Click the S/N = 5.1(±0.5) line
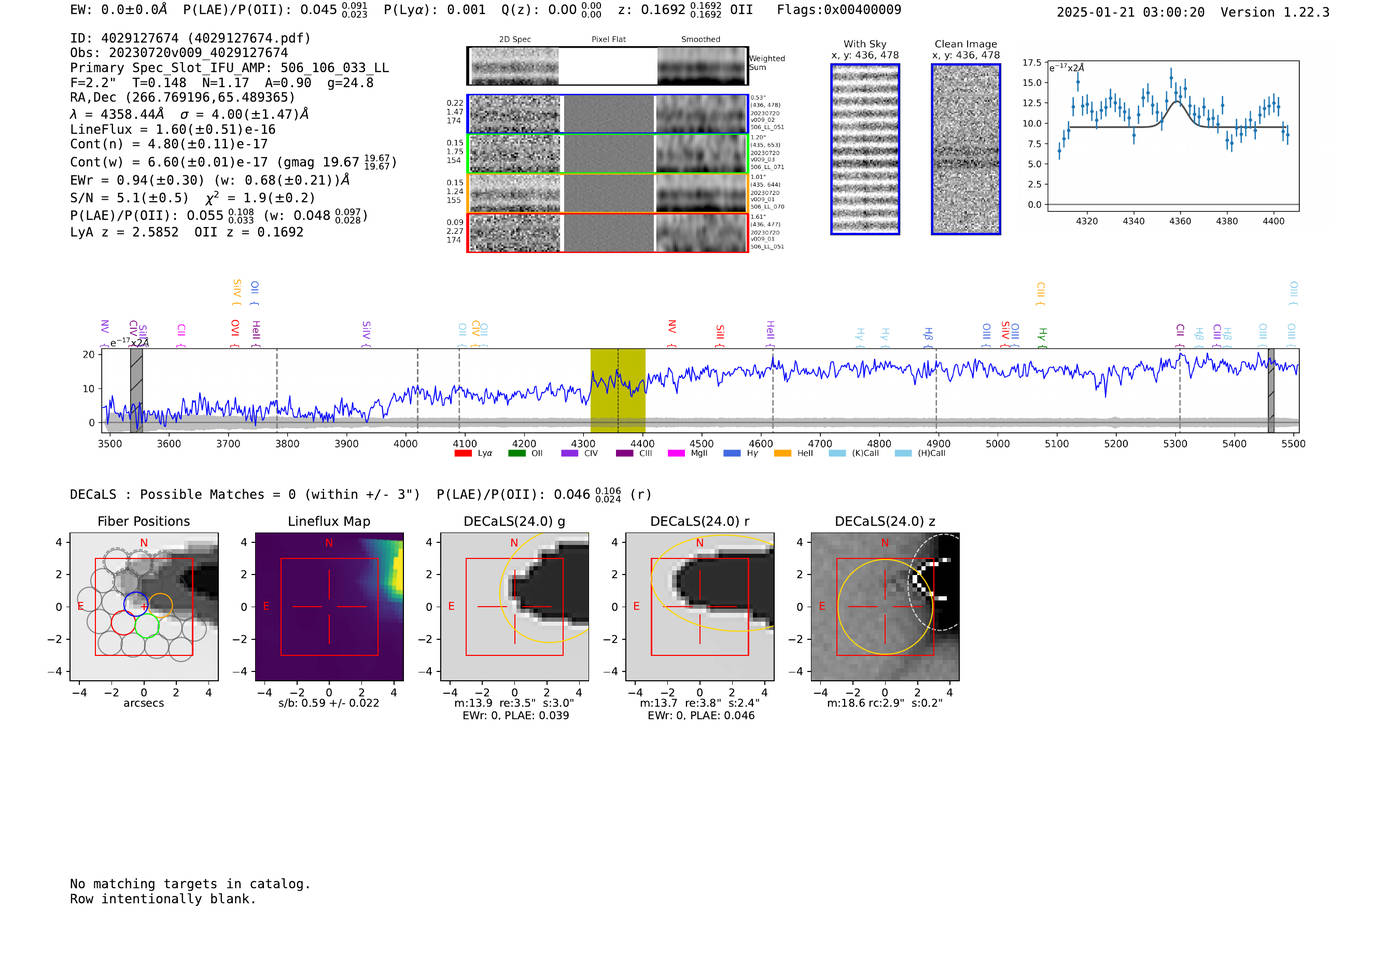Image resolution: width=1400 pixels, height=953 pixels. (193, 197)
